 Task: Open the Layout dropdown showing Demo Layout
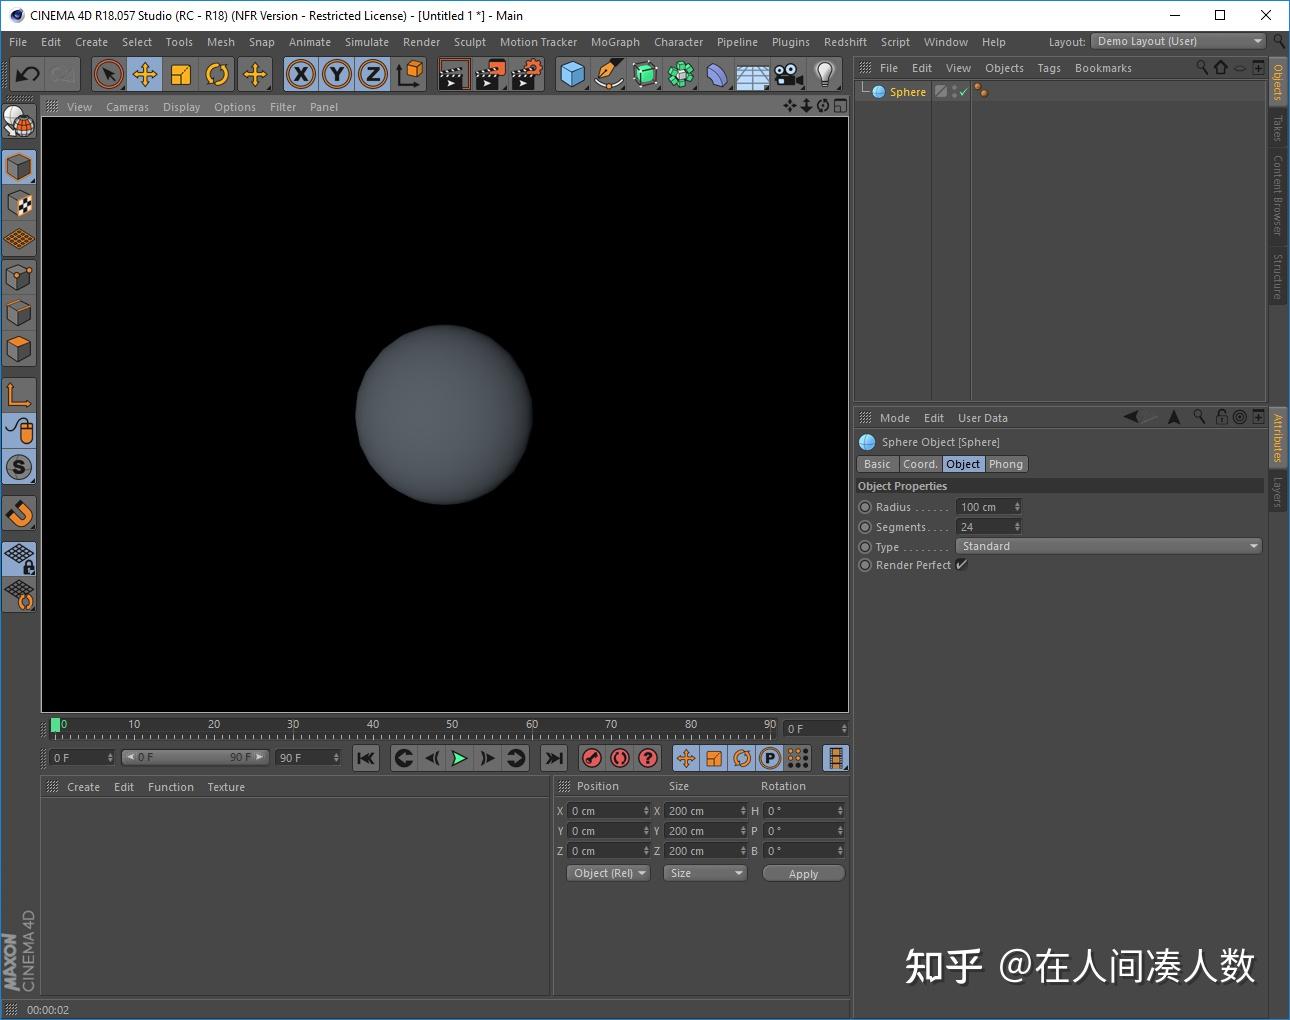click(x=1178, y=41)
